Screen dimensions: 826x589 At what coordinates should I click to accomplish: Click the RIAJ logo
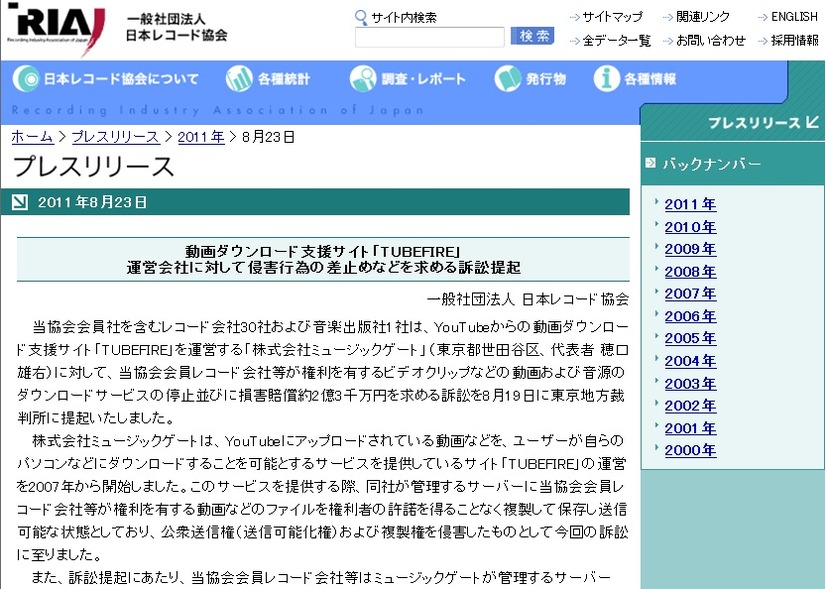55,28
